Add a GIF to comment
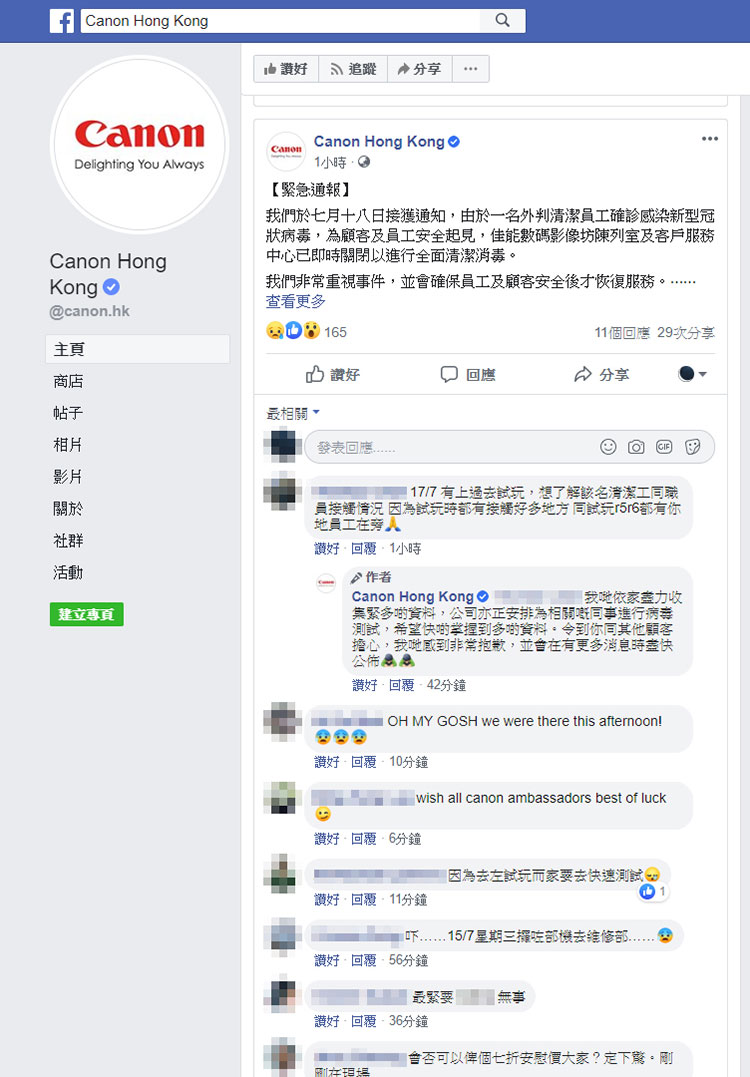The width and height of the screenshot is (750, 1077). pos(663,447)
